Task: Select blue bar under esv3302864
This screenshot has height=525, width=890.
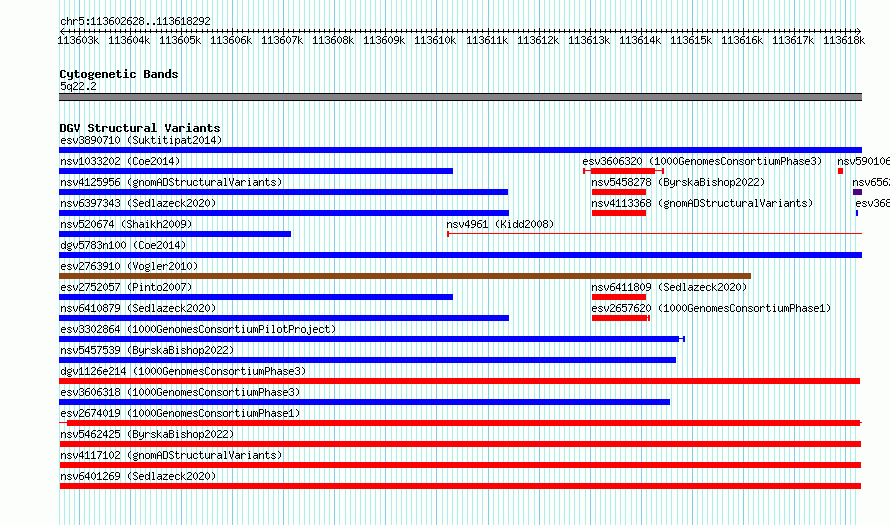Action: coord(372,339)
